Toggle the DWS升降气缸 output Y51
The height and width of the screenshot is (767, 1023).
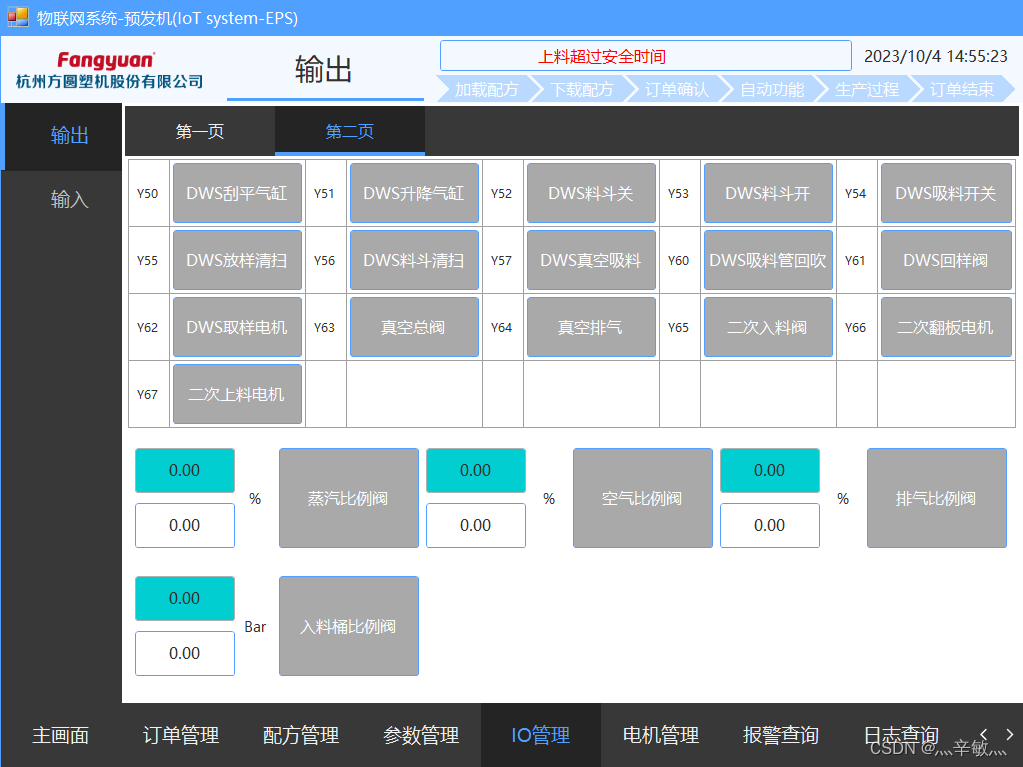point(414,193)
